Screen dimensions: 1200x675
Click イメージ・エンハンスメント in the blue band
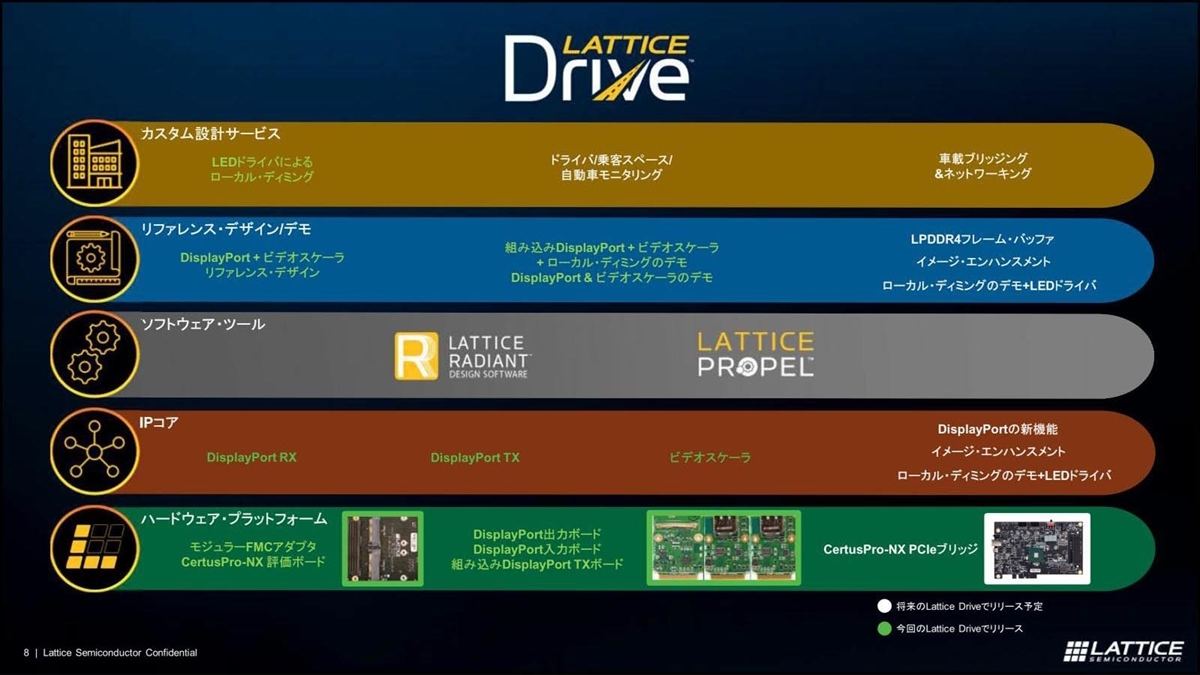click(x=982, y=262)
